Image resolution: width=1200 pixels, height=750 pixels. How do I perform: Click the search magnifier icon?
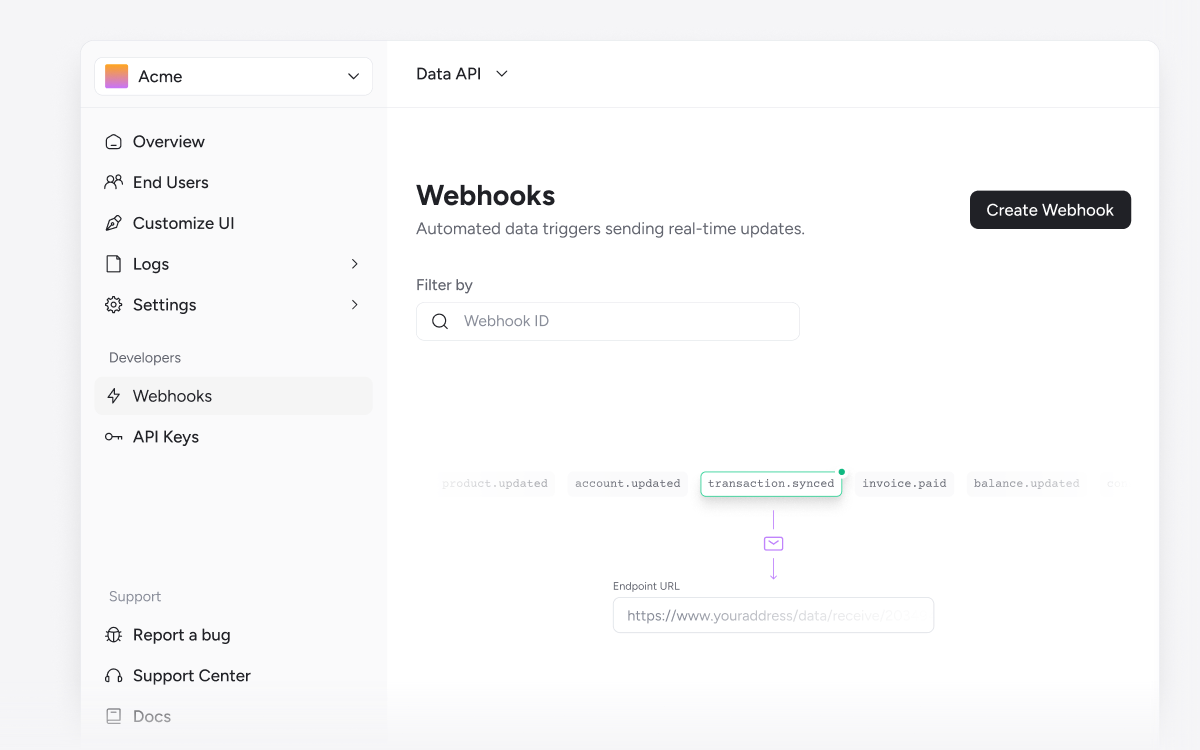click(440, 321)
